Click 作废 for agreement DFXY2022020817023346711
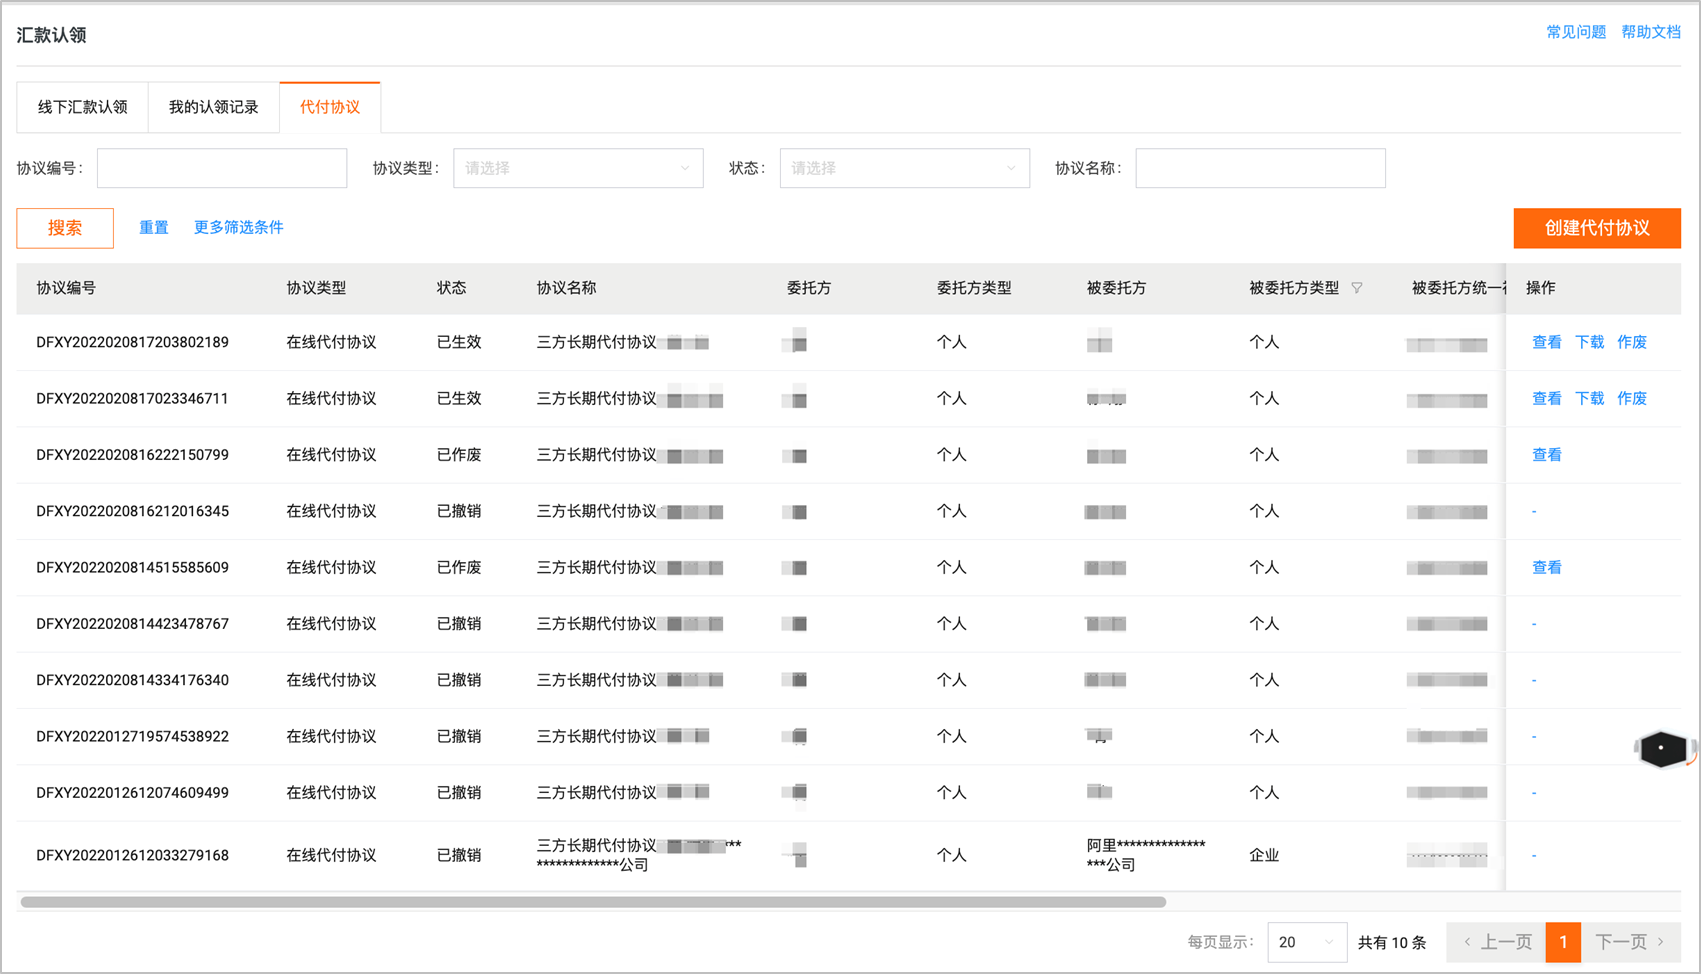Viewport: 1701px width, 974px height. (1632, 398)
